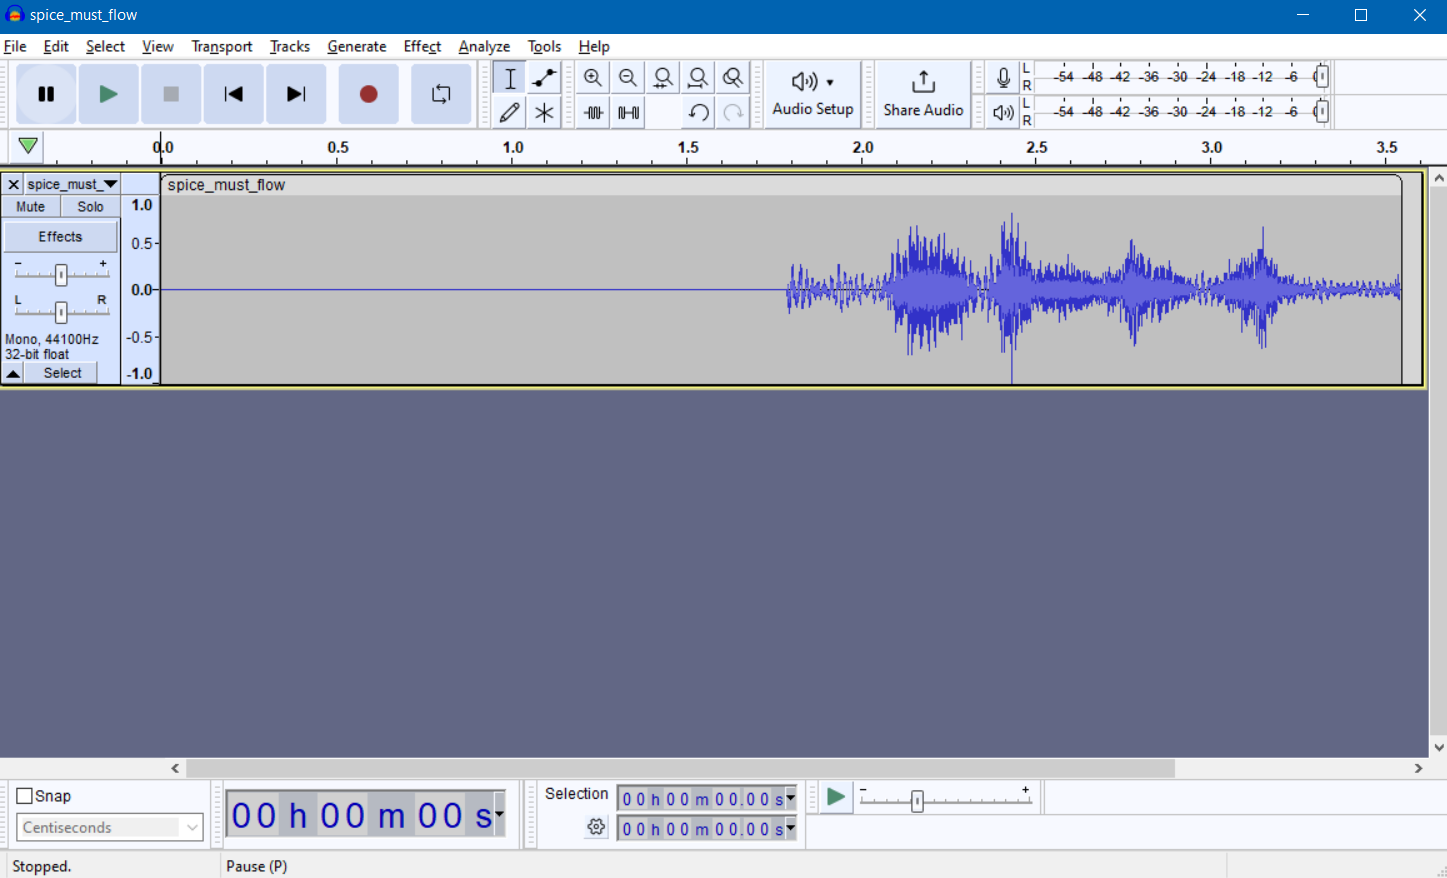Click the Select button on the track

coord(62,372)
